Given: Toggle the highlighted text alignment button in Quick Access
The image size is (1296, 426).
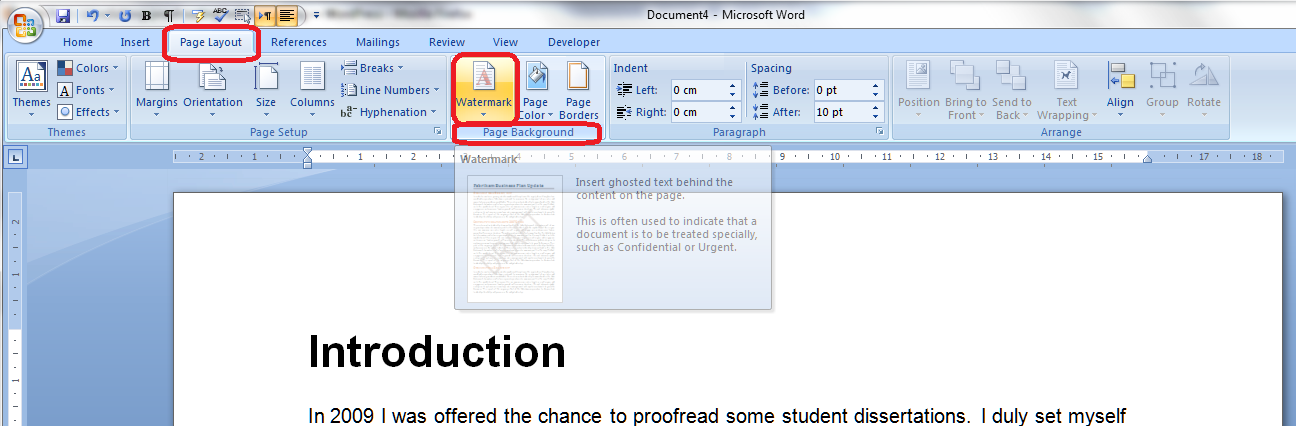Looking at the screenshot, I should point(287,16).
